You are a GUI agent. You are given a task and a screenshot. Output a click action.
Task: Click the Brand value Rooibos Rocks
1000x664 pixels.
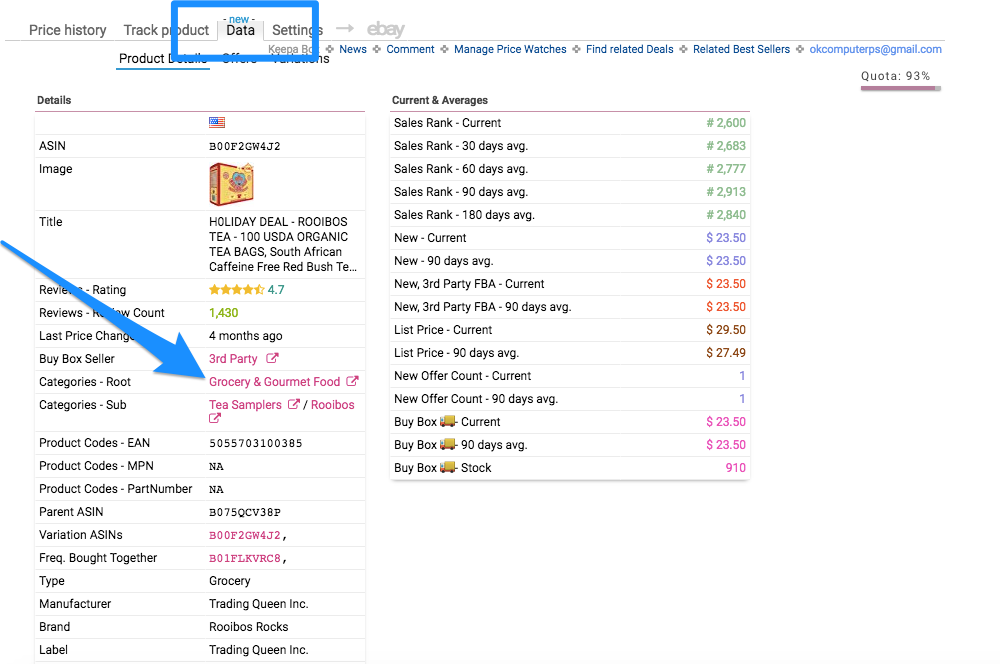[x=249, y=626]
